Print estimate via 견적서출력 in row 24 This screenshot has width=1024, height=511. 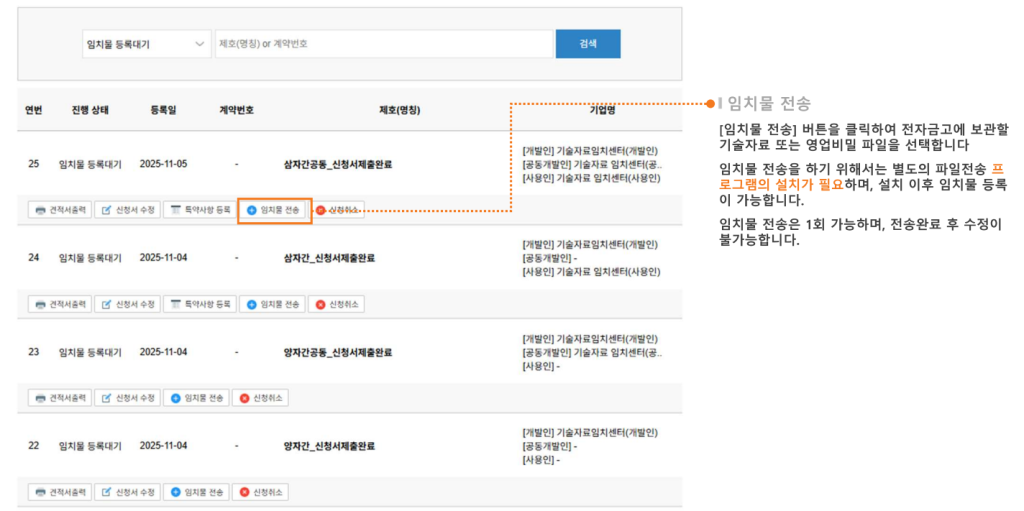[x=60, y=304]
